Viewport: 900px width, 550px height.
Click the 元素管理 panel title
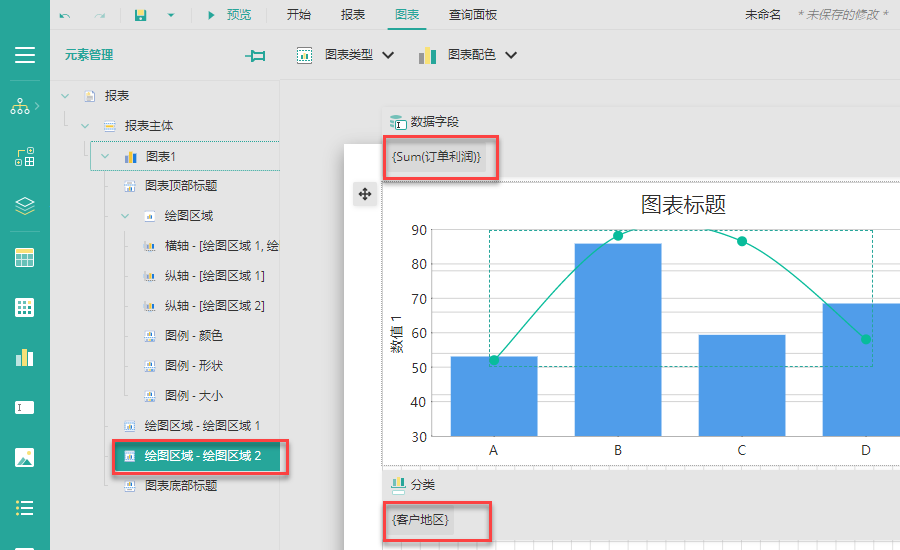89,55
